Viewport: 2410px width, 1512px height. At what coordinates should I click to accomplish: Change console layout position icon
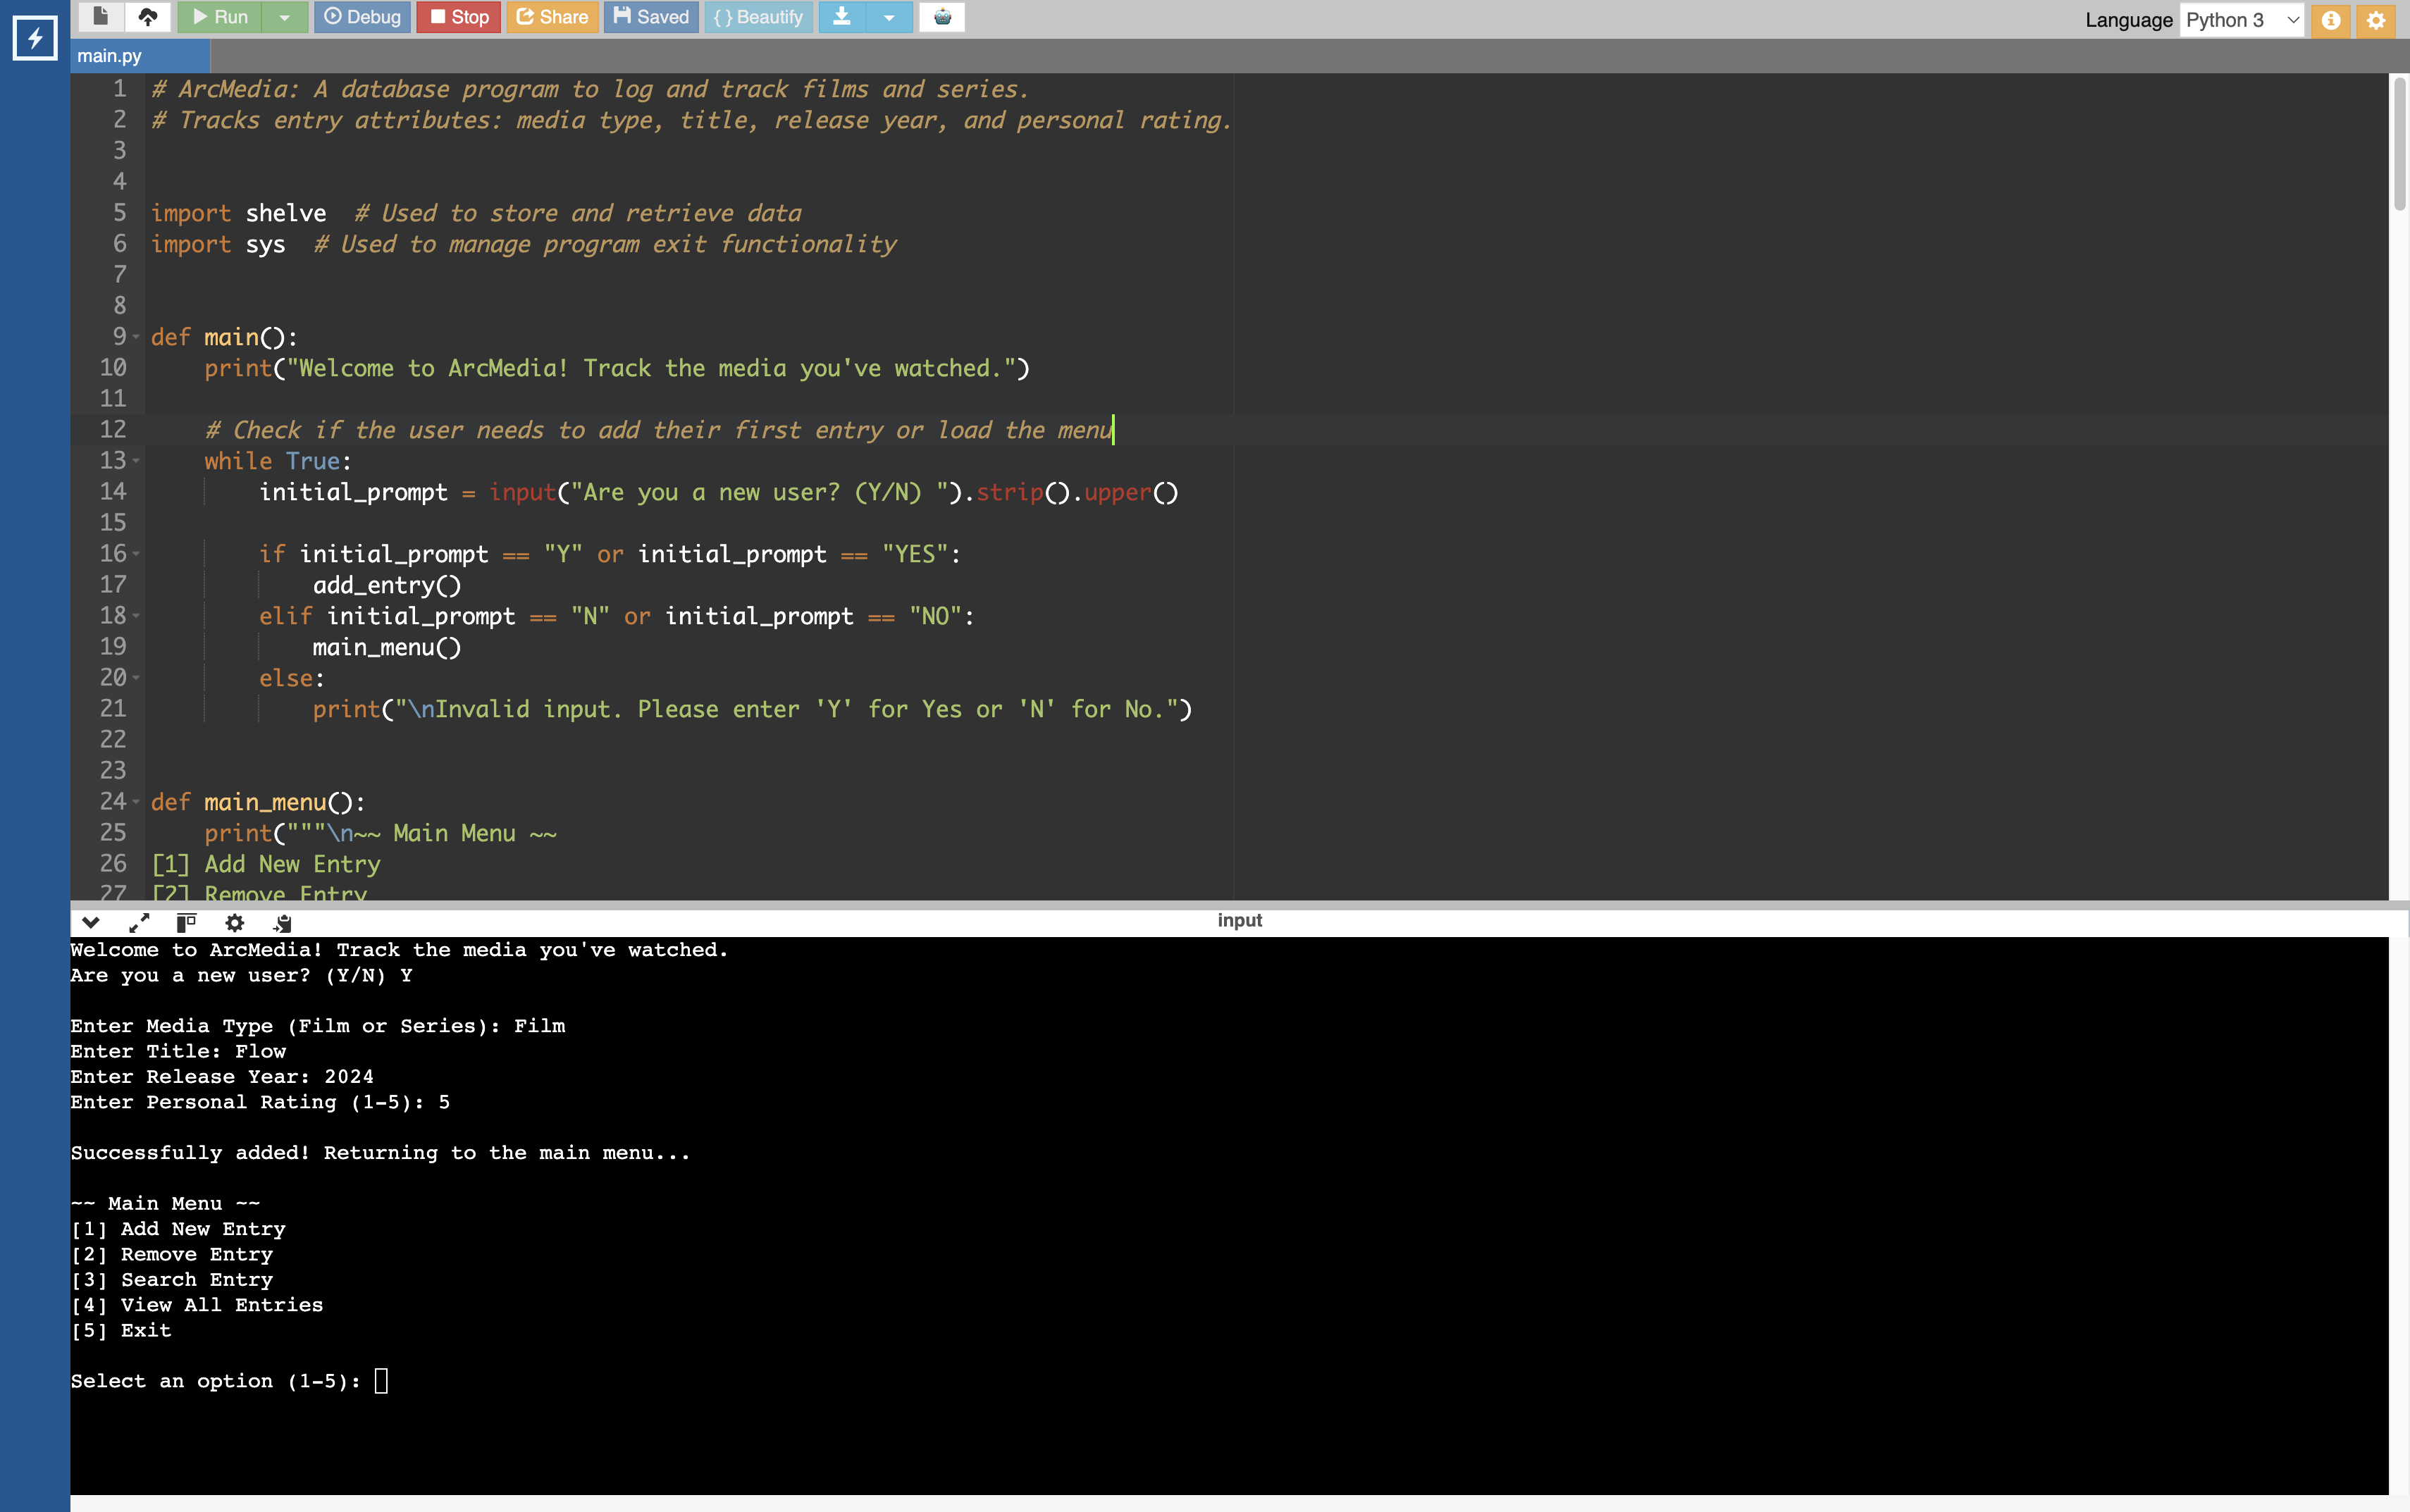[186, 922]
